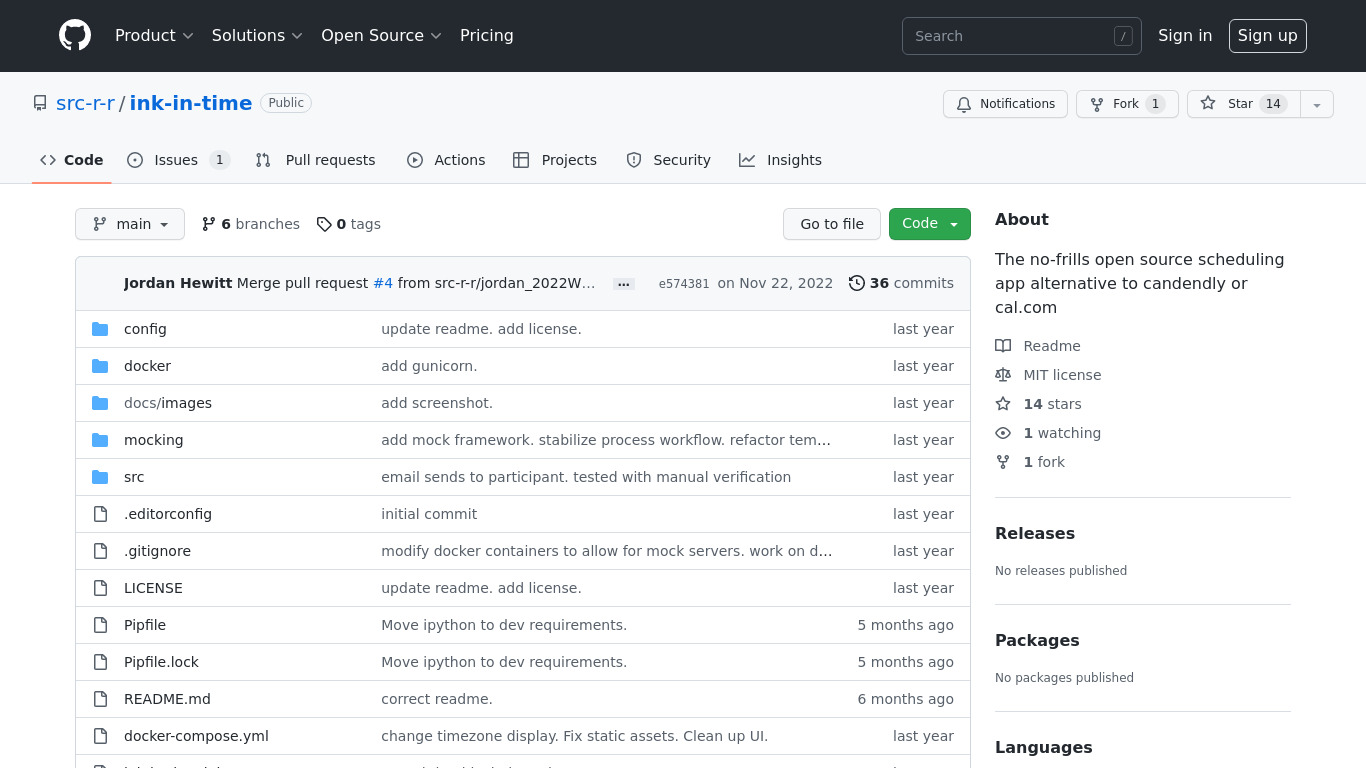The height and width of the screenshot is (768, 1366).
Task: Open commit message 'initial commit'
Action: click(x=429, y=514)
